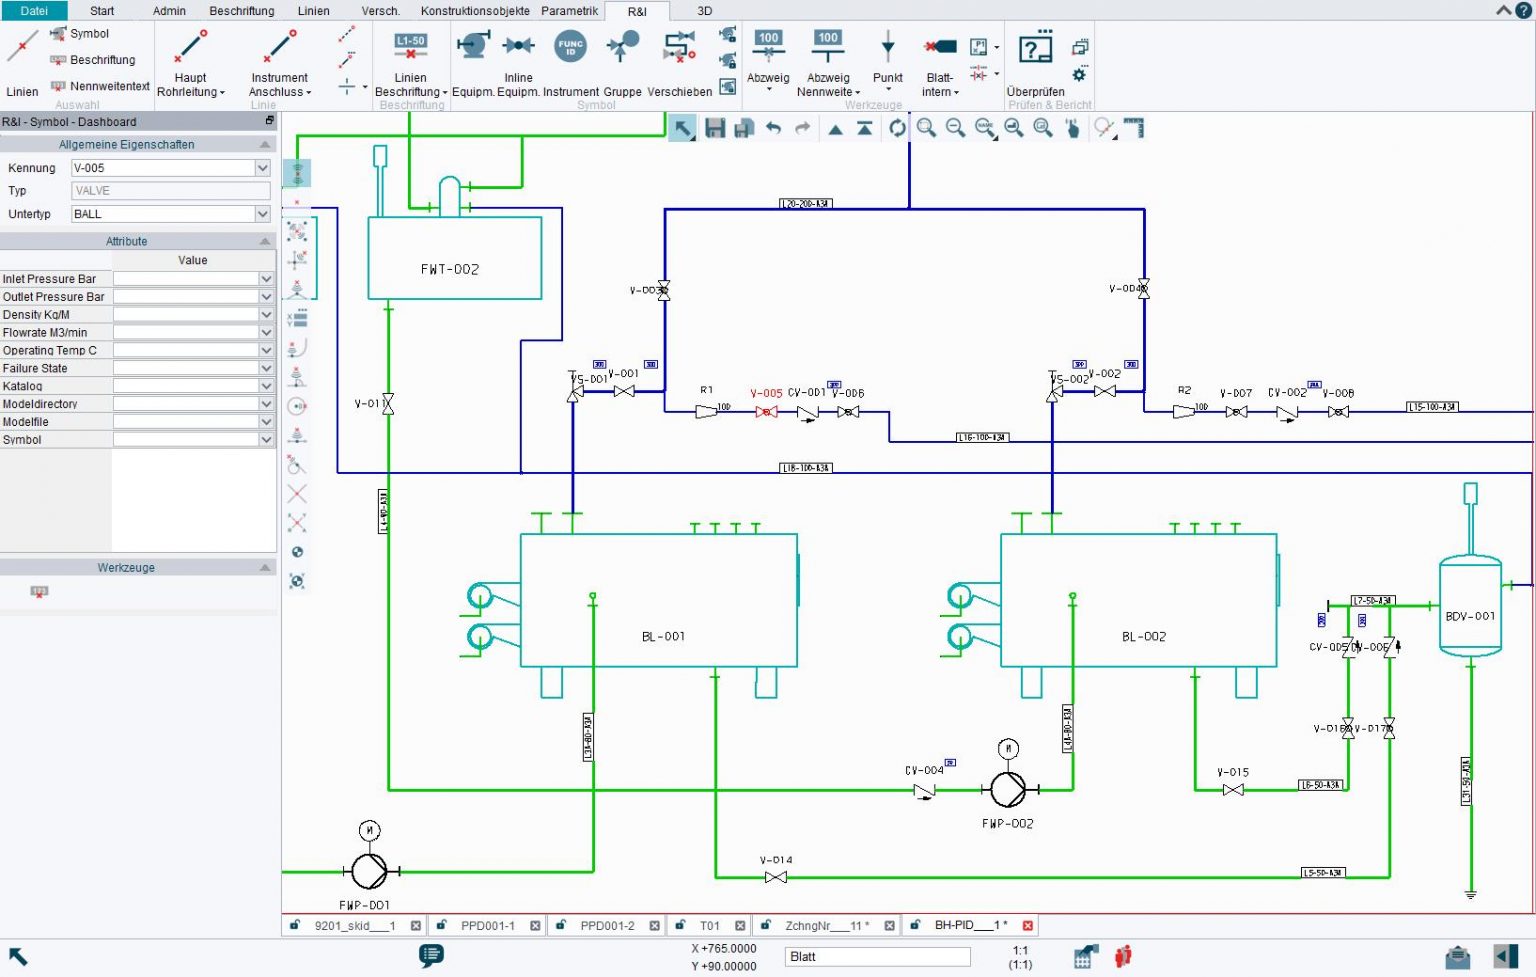The width and height of the screenshot is (1536, 977).
Task: Toggle lock on the 9201_skid tab
Action: point(295,925)
